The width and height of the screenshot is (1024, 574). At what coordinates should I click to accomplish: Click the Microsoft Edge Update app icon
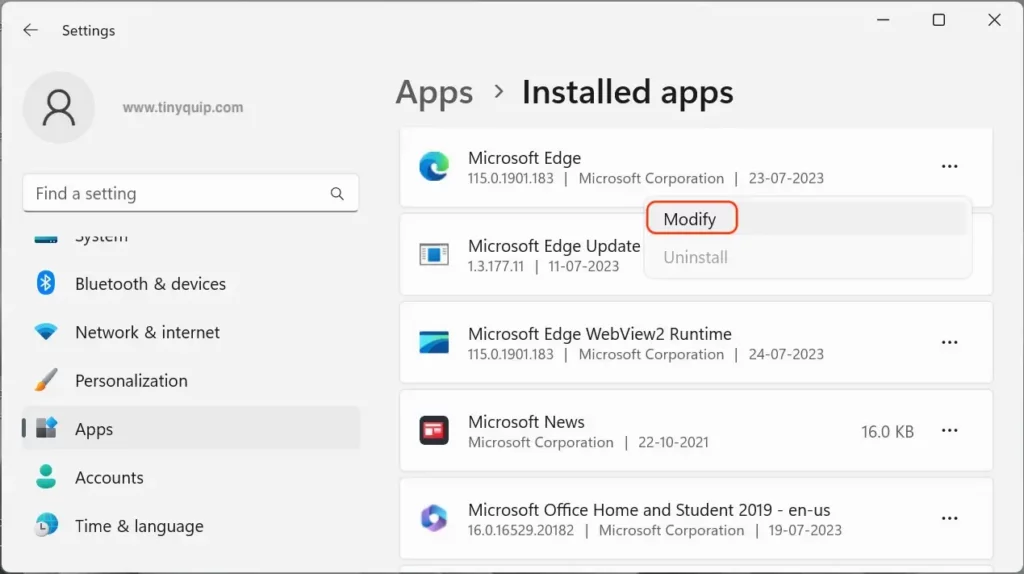(434, 254)
